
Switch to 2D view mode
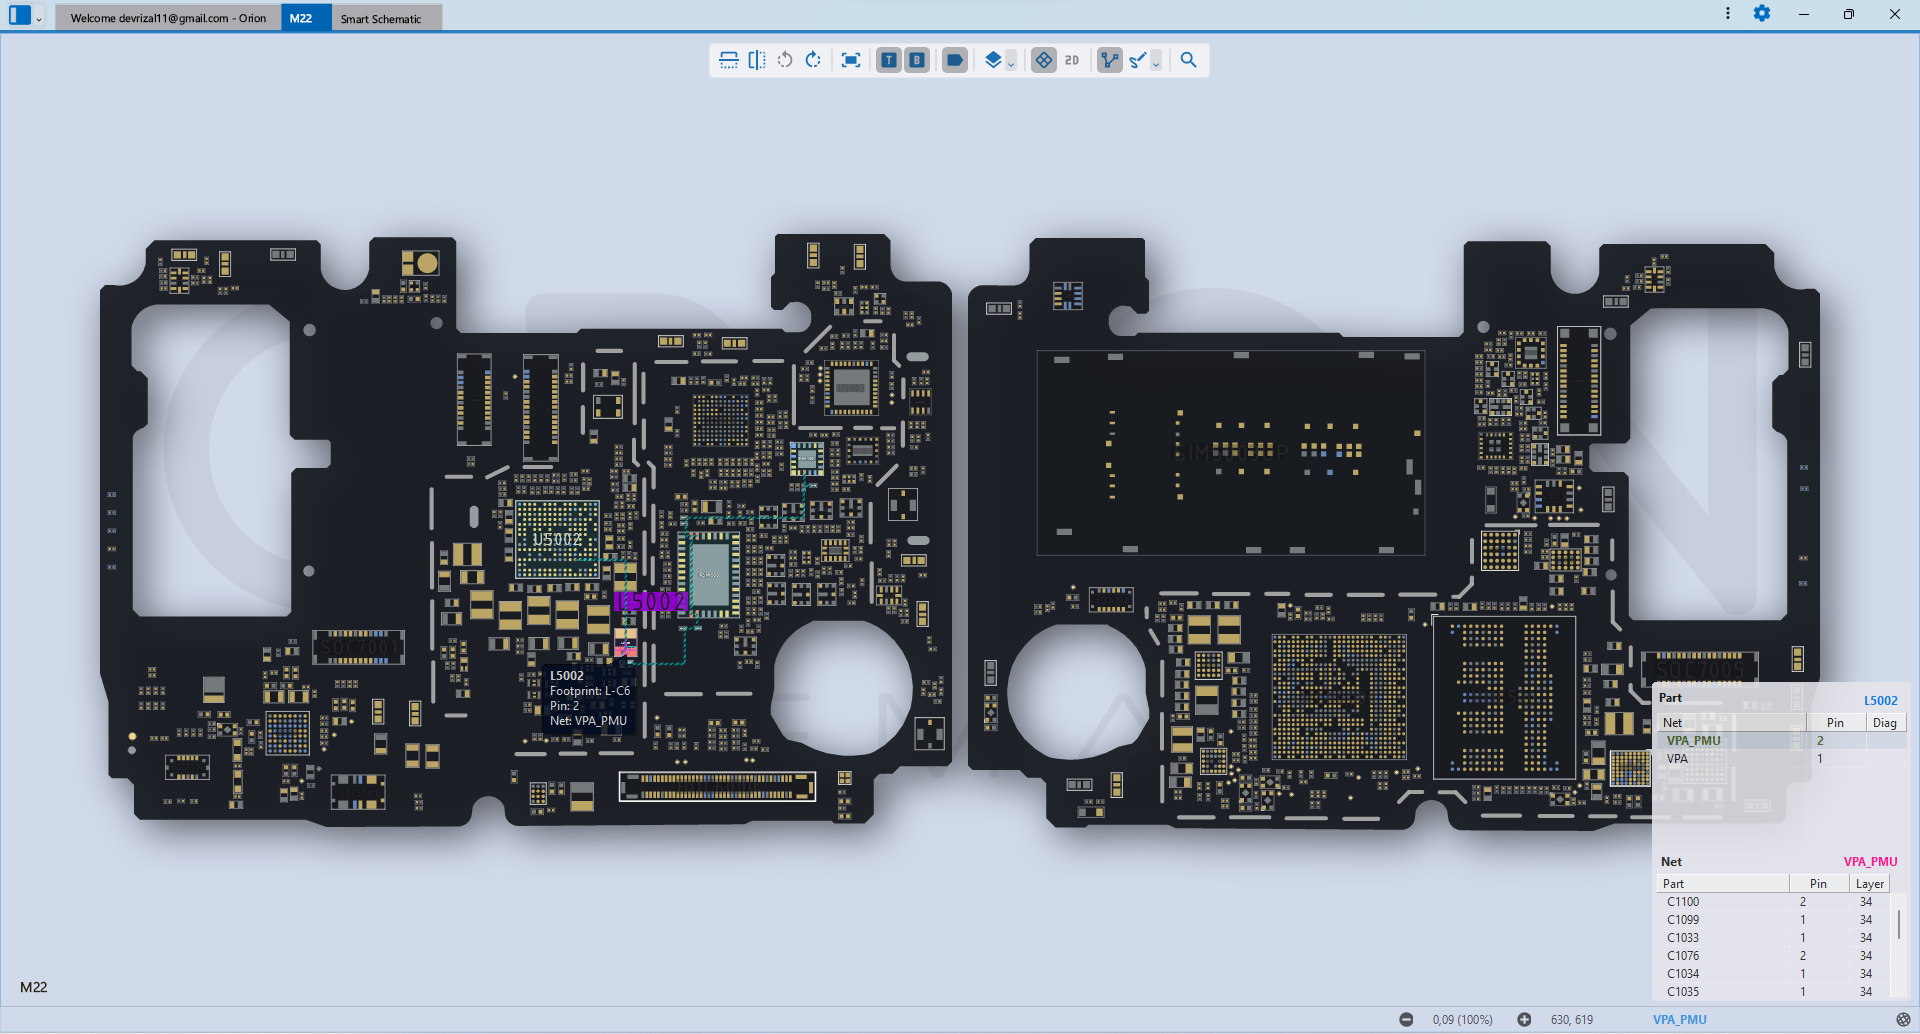coord(1072,60)
